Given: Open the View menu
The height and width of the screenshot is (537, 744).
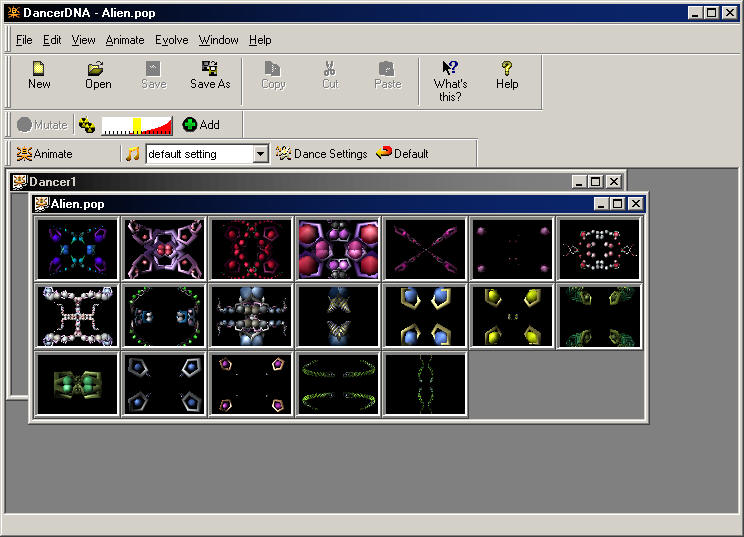Looking at the screenshot, I should pyautogui.click(x=83, y=40).
